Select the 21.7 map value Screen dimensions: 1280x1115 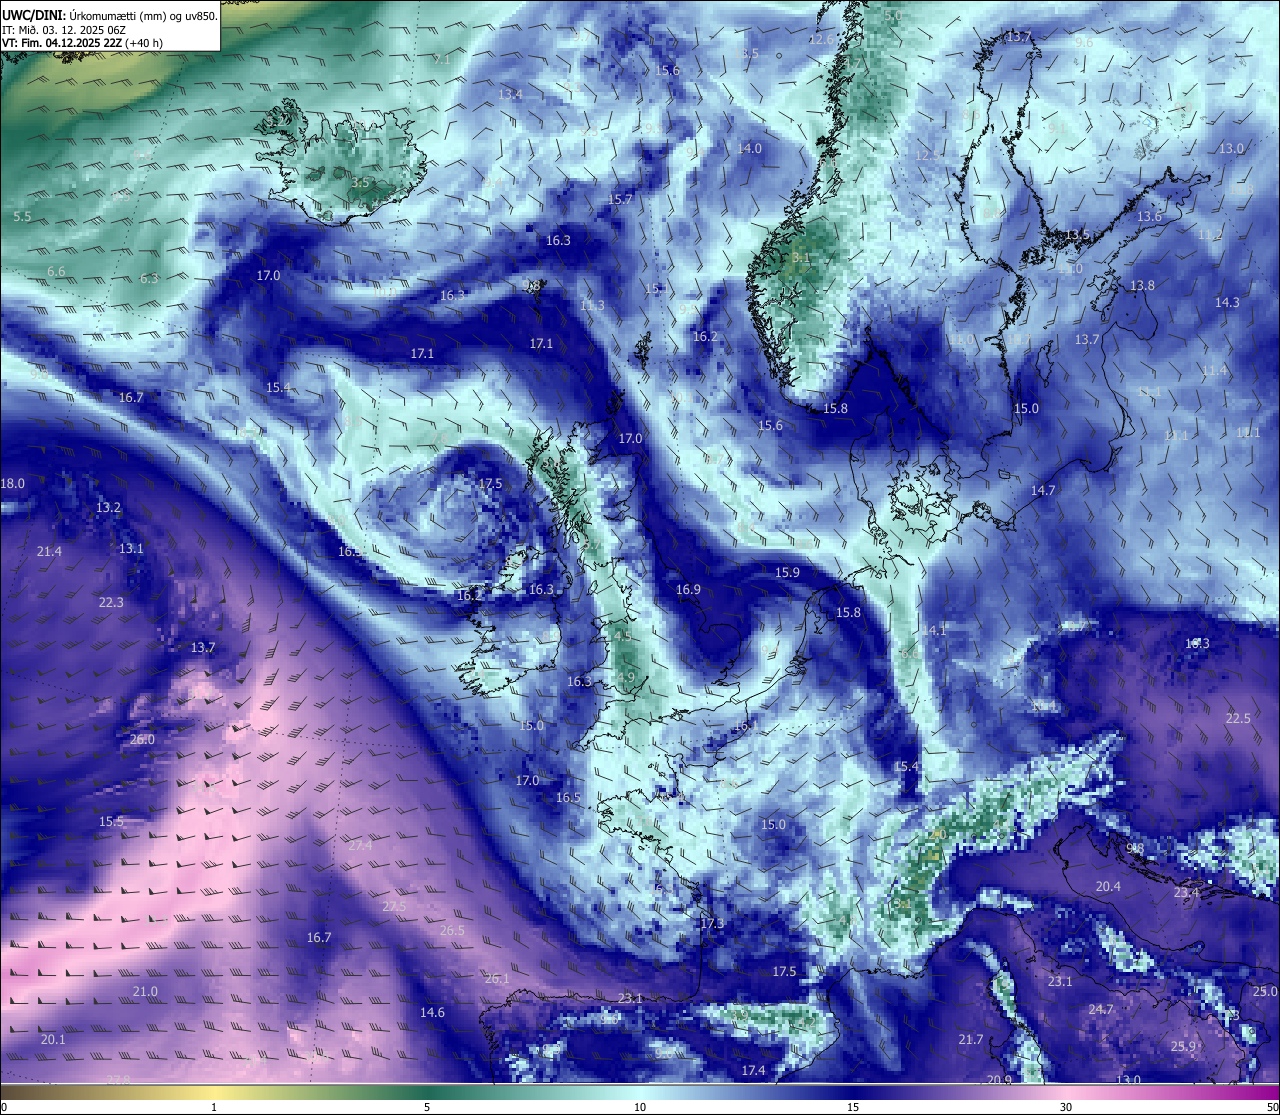(x=971, y=1041)
